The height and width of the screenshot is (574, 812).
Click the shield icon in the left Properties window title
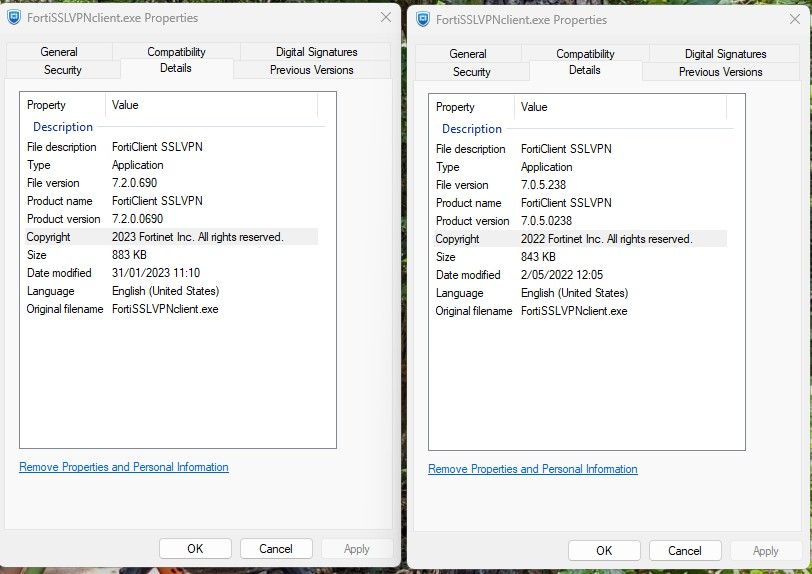[14, 18]
